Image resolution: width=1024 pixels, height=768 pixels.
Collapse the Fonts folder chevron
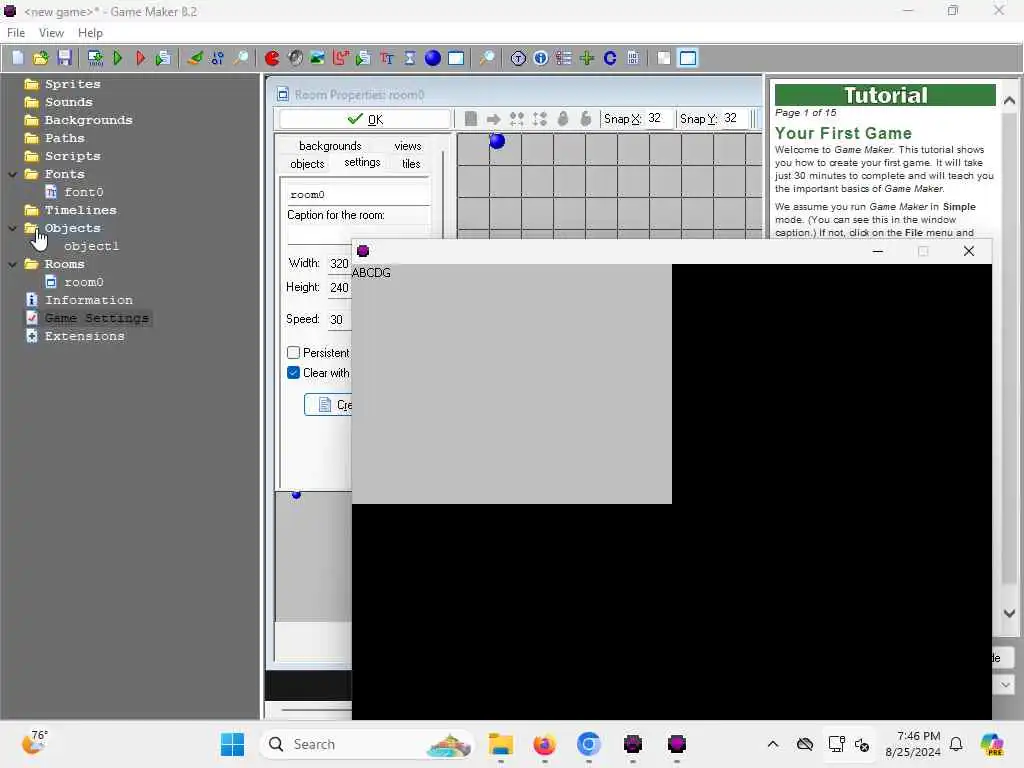[x=12, y=174]
